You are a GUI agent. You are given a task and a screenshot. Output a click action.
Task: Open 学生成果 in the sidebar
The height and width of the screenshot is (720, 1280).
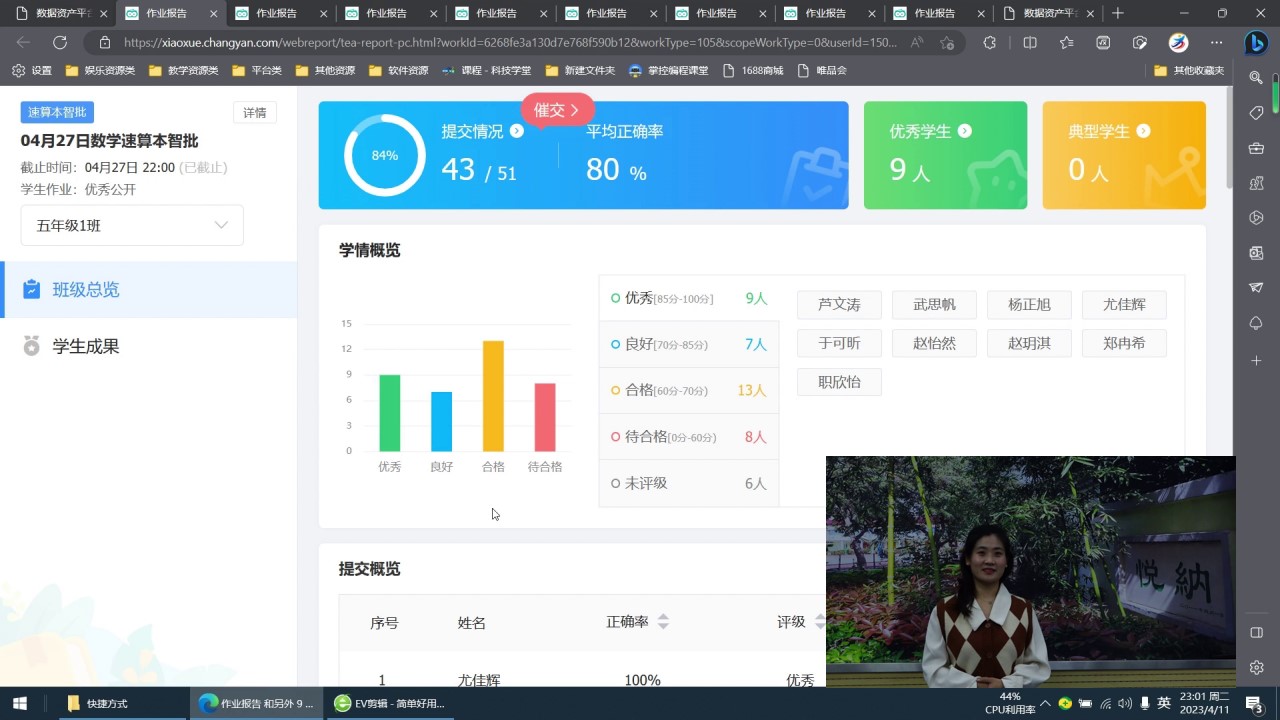(x=86, y=347)
